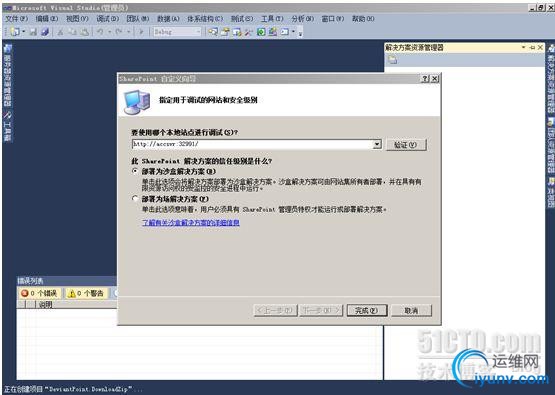Open the 窗口 (Window) menu
The image size is (555, 395).
[x=333, y=18]
